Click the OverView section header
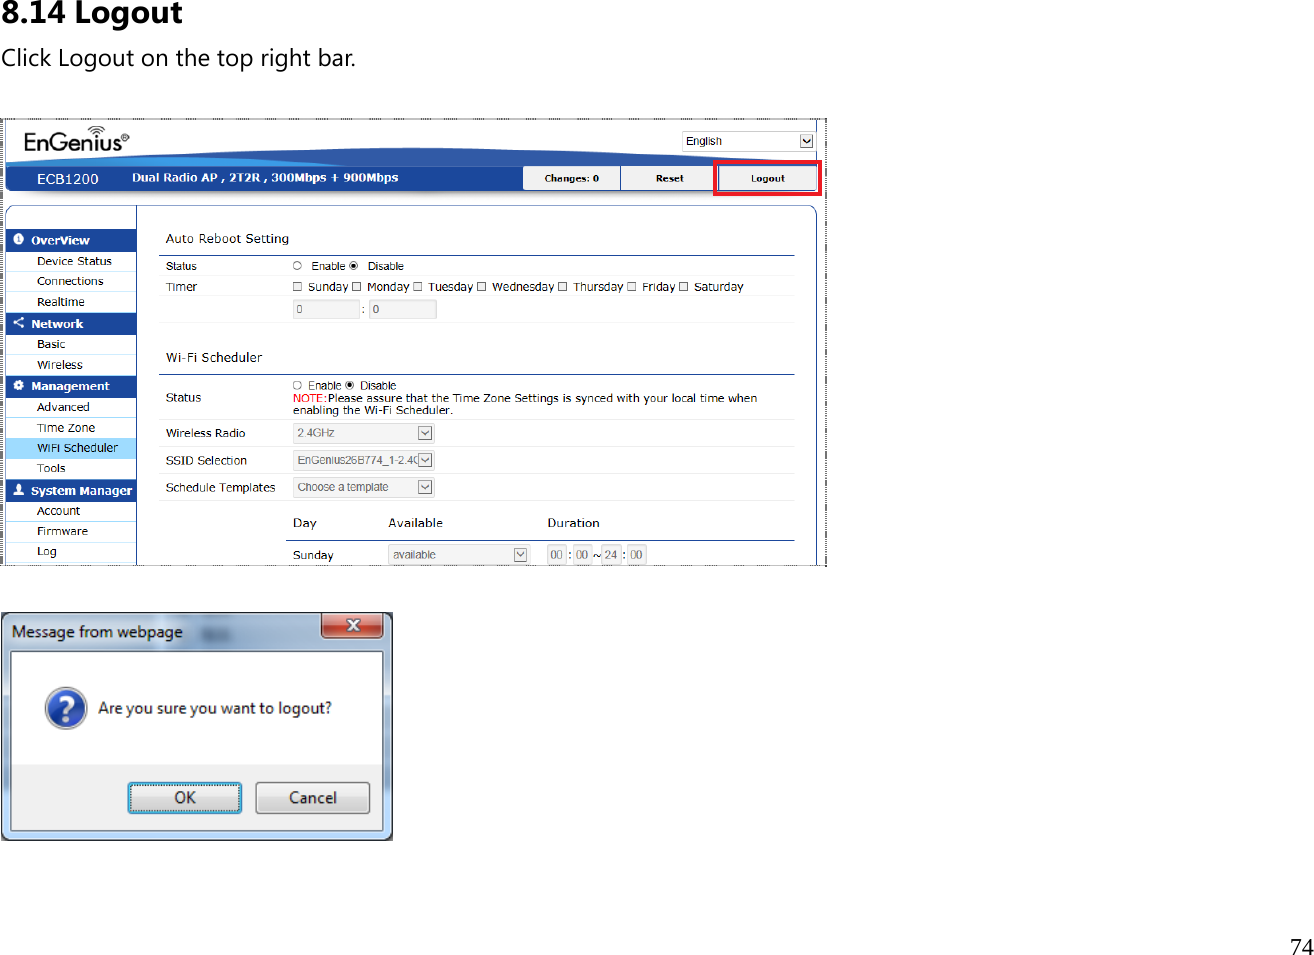The width and height of the screenshot is (1314, 955). (72, 240)
